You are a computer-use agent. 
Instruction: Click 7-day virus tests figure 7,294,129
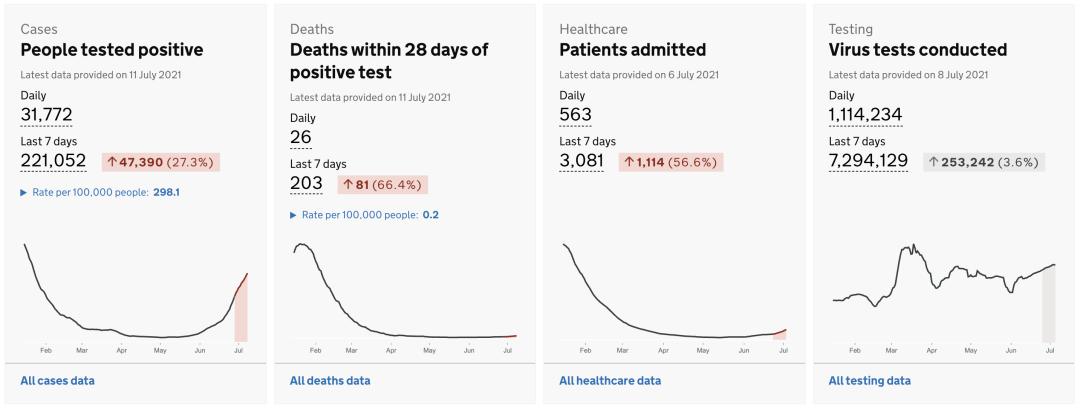coord(868,161)
